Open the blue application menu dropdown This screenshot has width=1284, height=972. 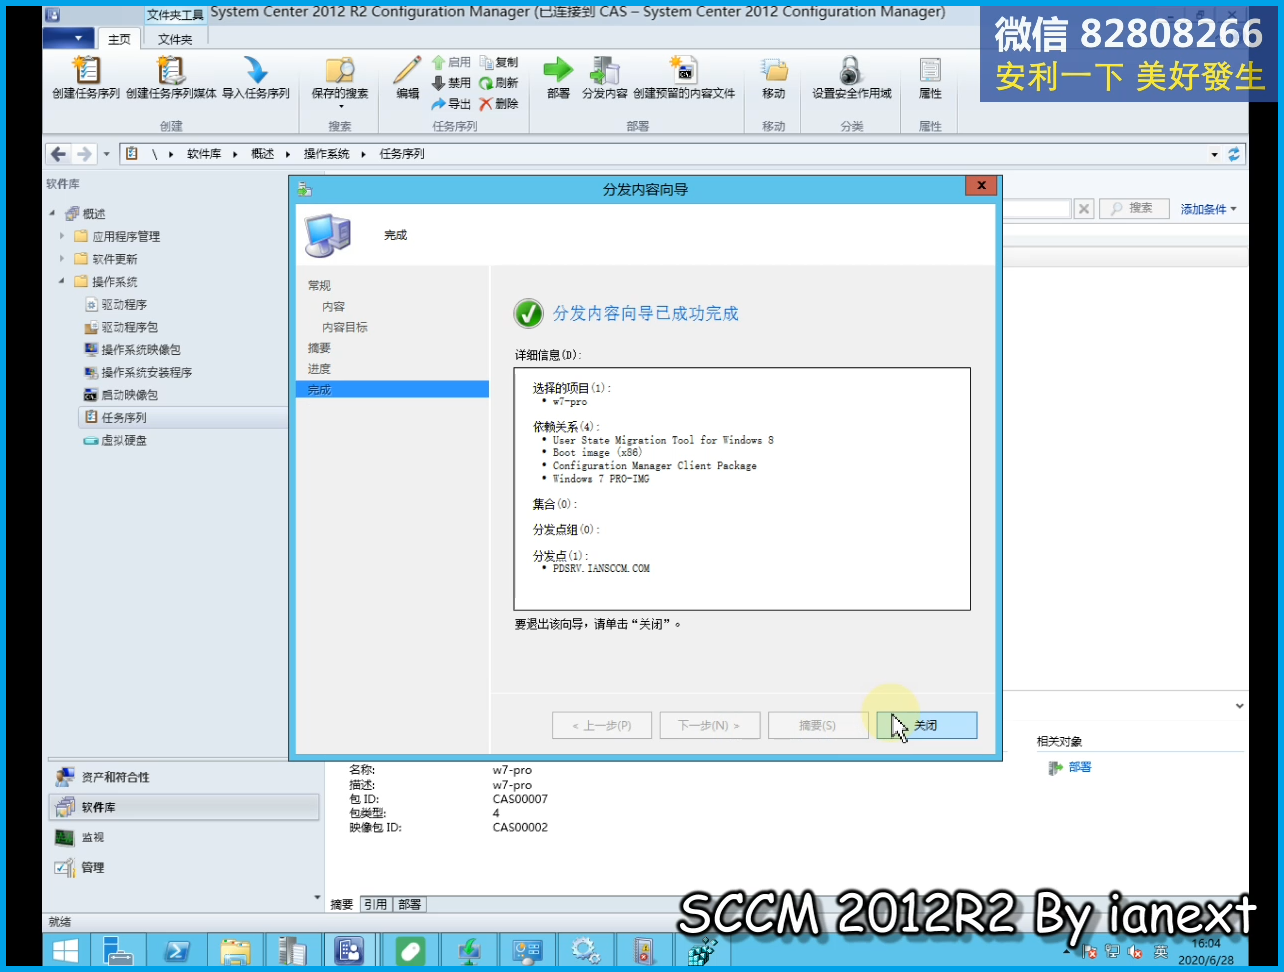point(69,38)
